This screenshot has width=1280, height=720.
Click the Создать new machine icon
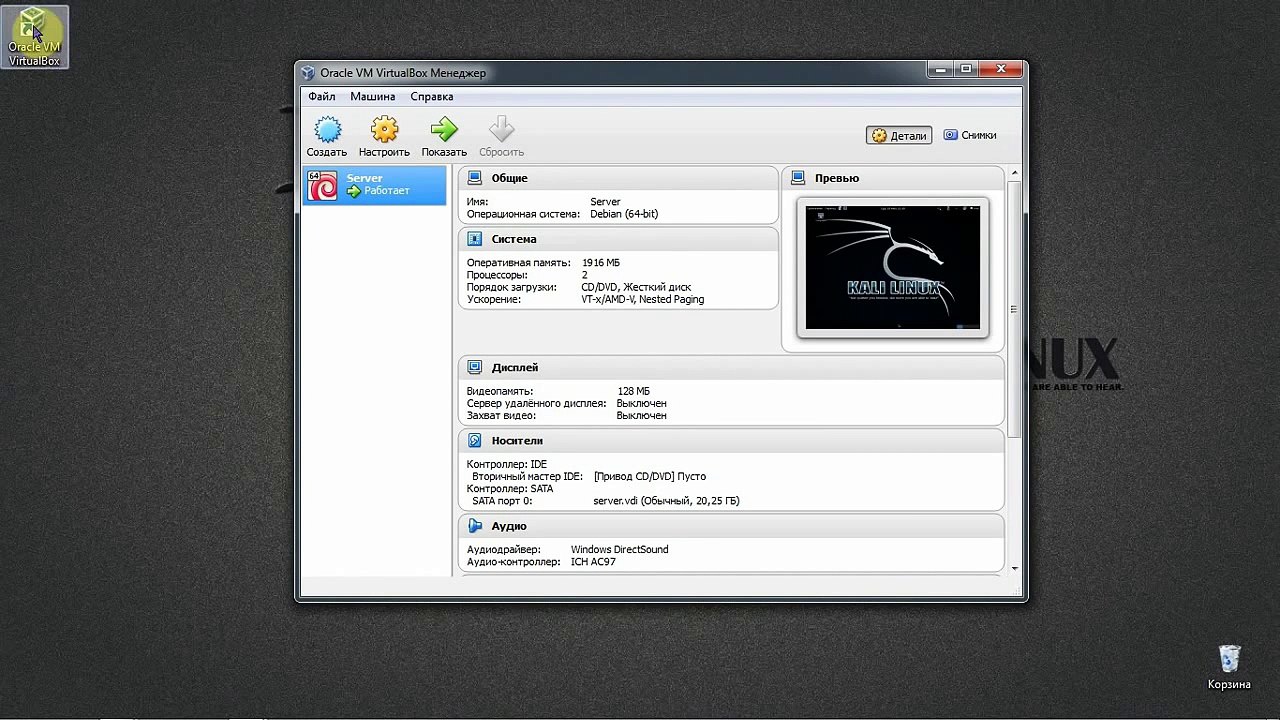[x=327, y=130]
